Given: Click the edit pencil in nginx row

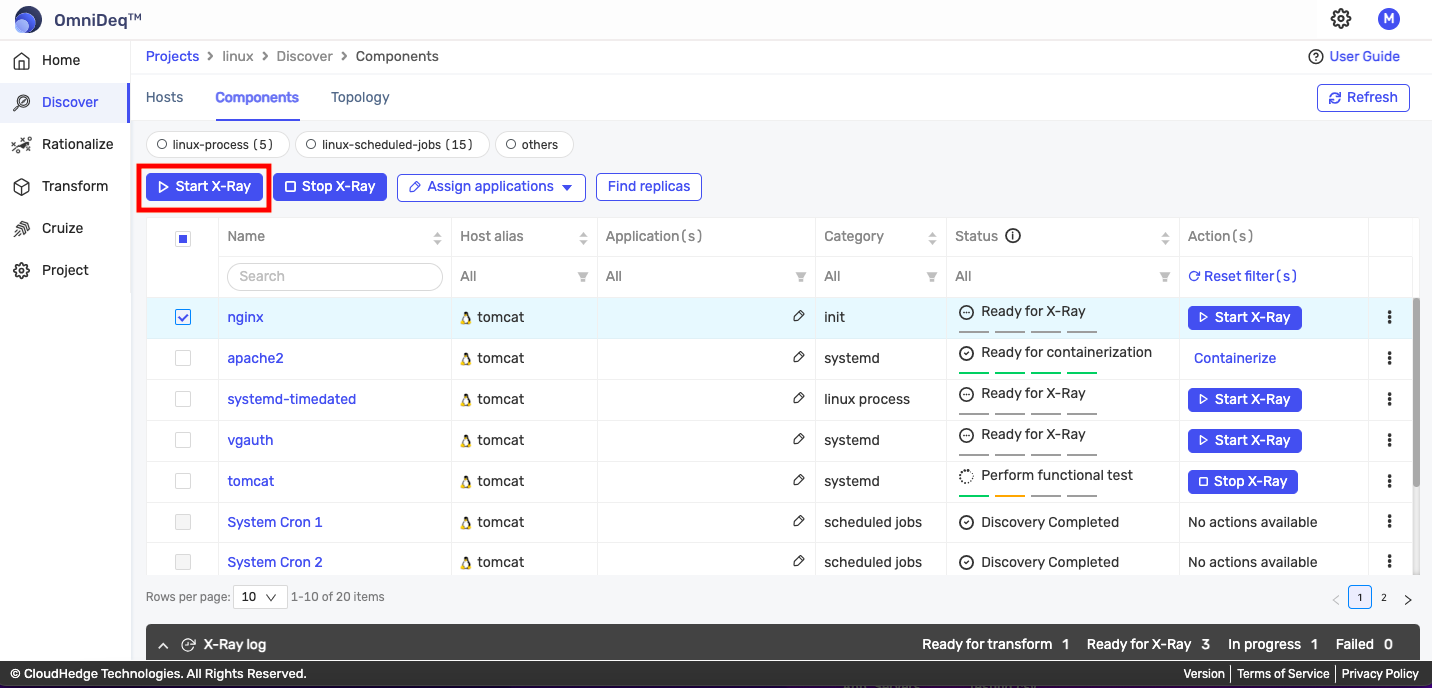Looking at the screenshot, I should 798,316.
